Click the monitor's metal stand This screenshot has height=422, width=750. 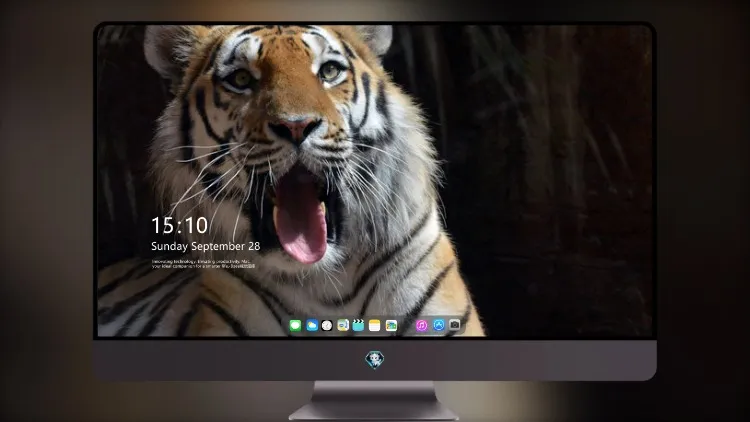374,400
